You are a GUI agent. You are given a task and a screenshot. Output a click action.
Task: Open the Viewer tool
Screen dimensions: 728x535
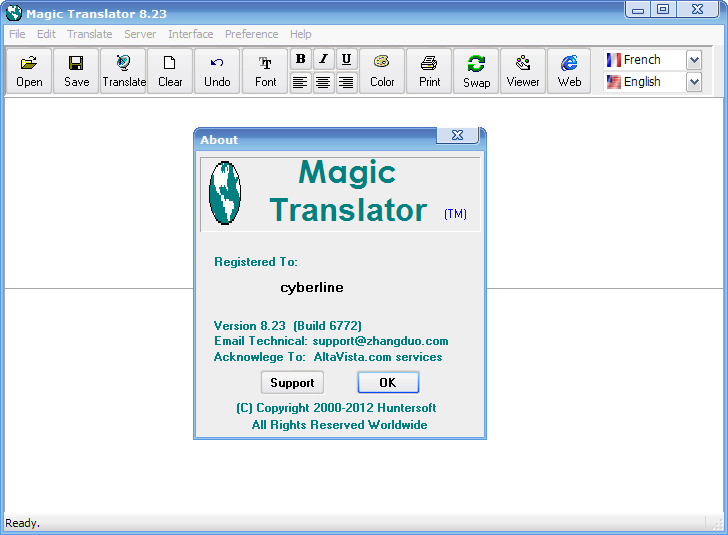click(x=523, y=71)
